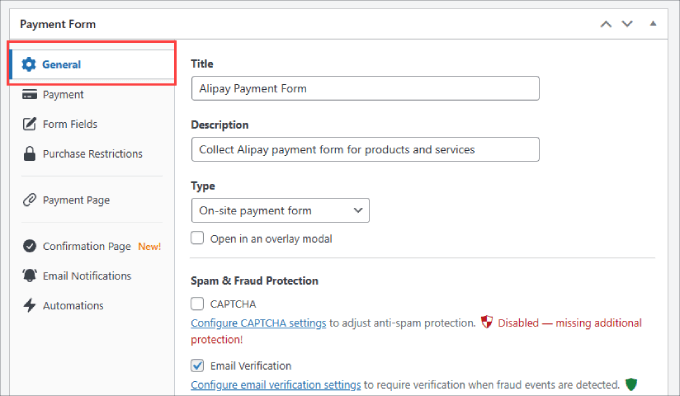Click the Payment Form panel title

pos(58,24)
